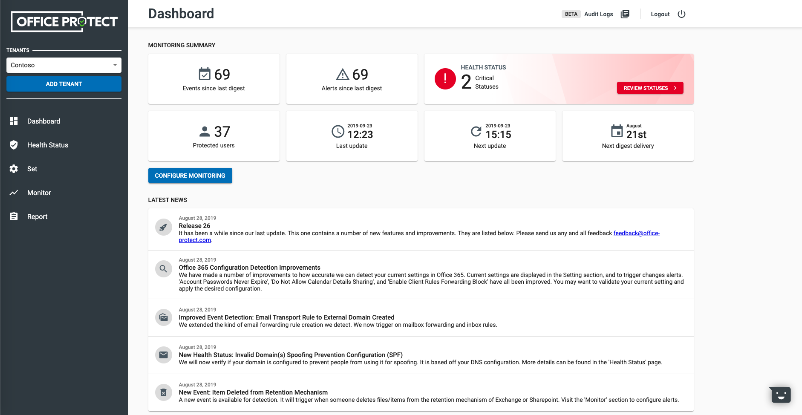Click the Report document icon
This screenshot has height=415, width=802.
click(x=14, y=217)
